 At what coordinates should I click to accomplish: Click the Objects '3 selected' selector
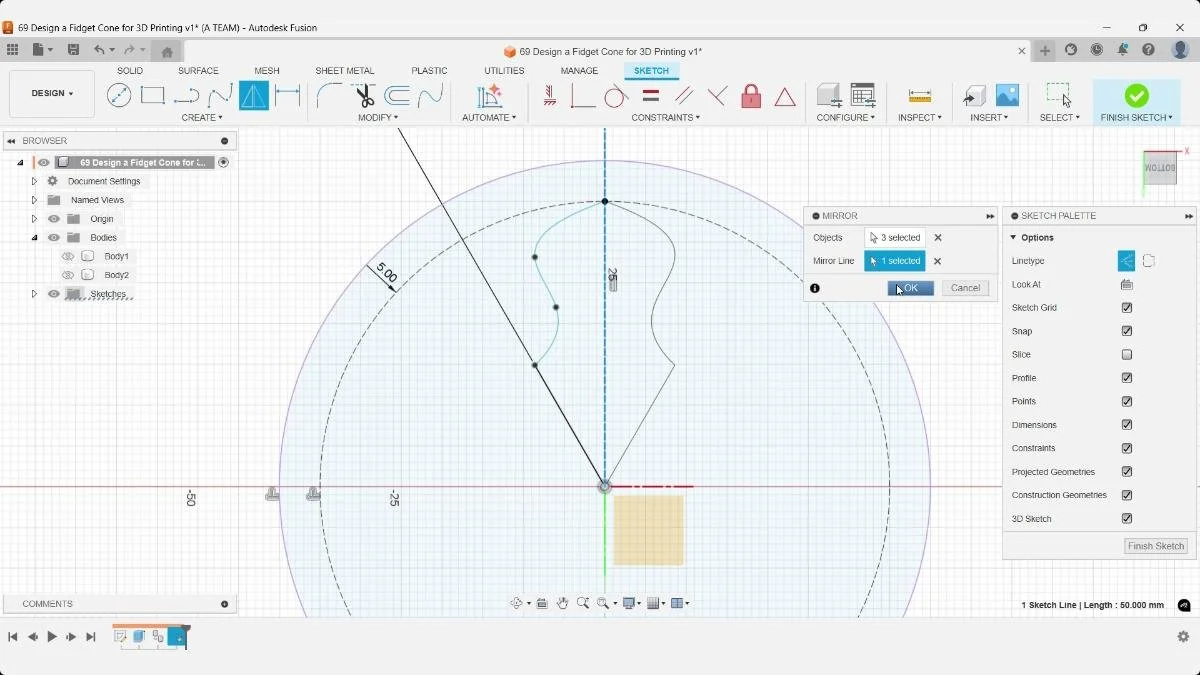point(895,238)
